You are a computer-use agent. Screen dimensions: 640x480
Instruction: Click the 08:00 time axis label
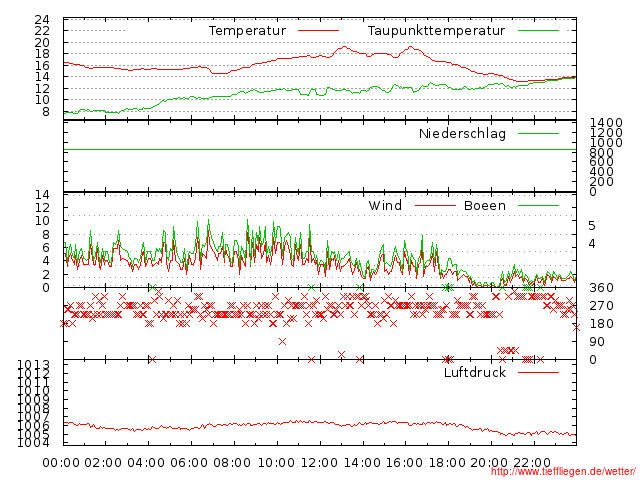tap(232, 463)
